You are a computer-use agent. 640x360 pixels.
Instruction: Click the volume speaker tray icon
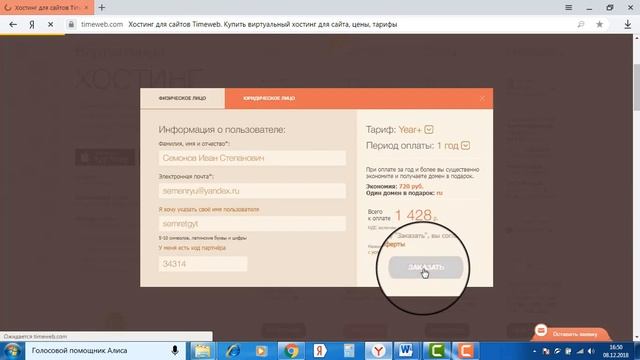pos(591,351)
